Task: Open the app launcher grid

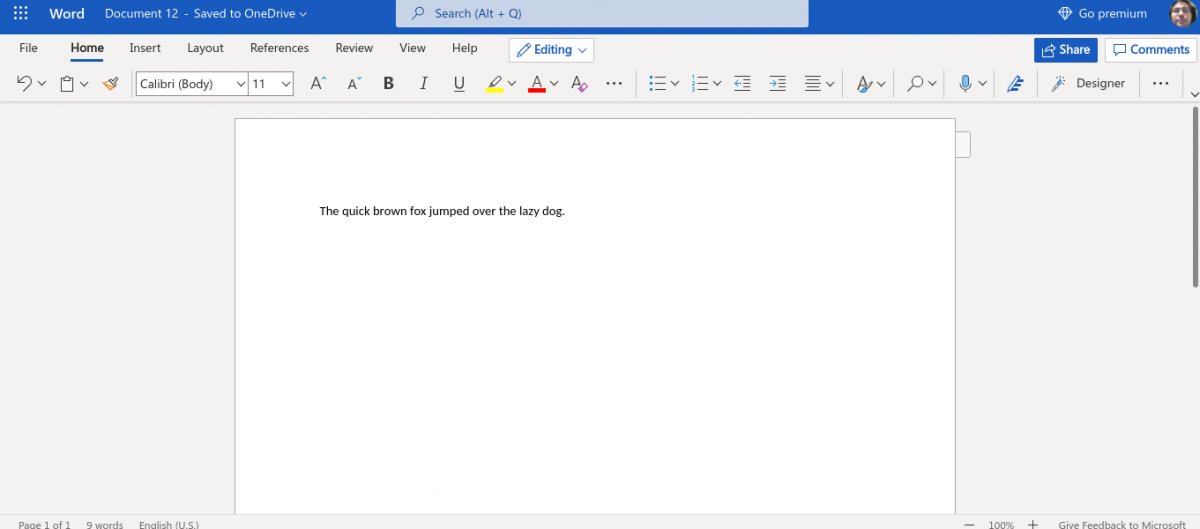Action: tap(21, 14)
